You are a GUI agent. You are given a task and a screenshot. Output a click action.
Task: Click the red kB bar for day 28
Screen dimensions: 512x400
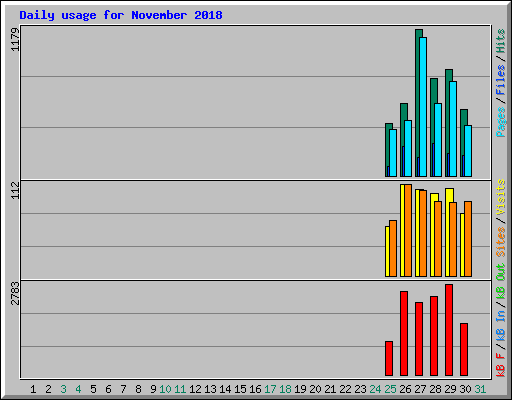[434, 336]
